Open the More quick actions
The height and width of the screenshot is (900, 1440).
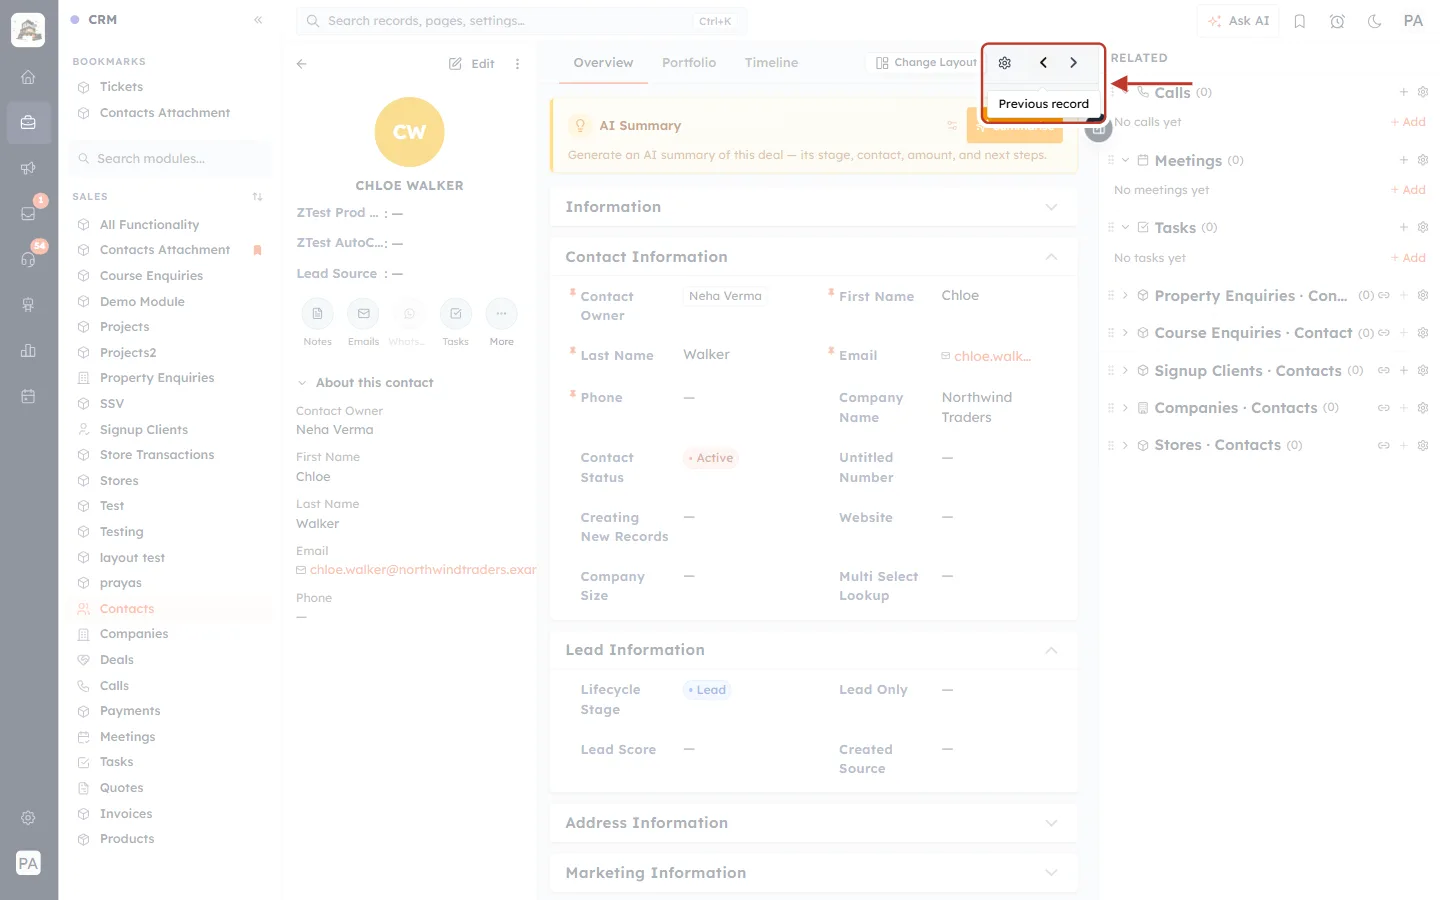point(501,314)
